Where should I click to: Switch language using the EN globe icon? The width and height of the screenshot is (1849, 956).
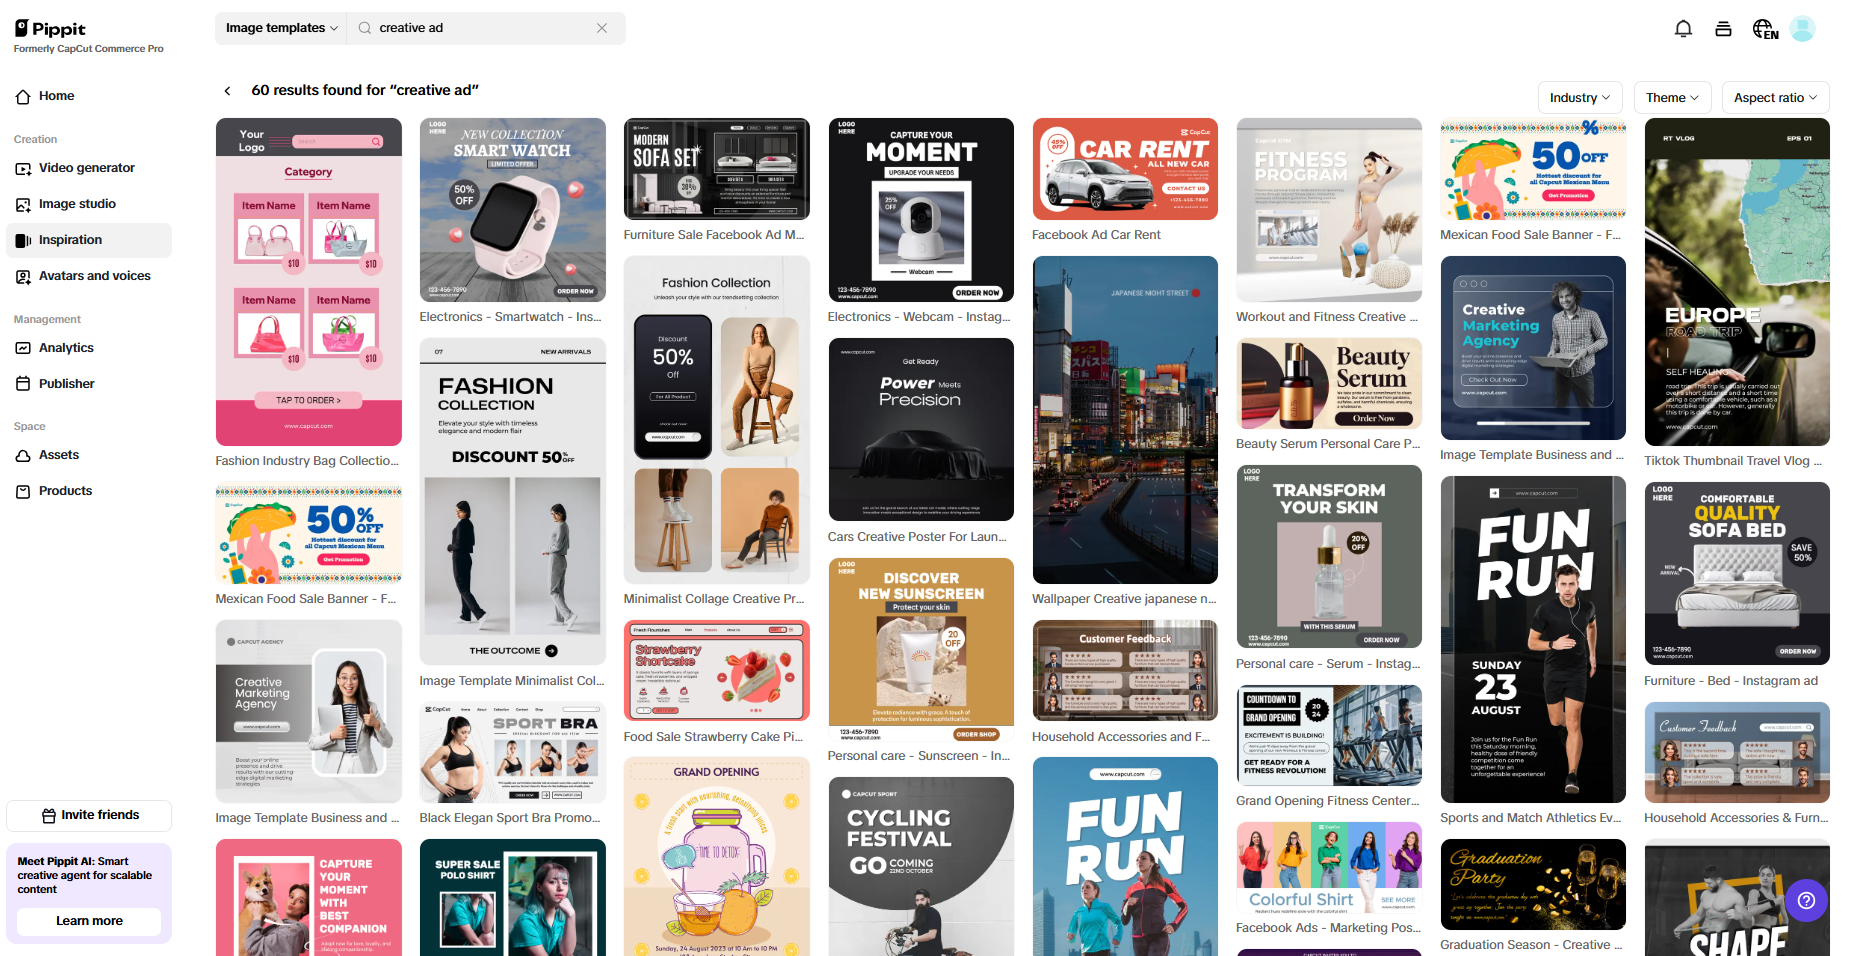pyautogui.click(x=1765, y=28)
